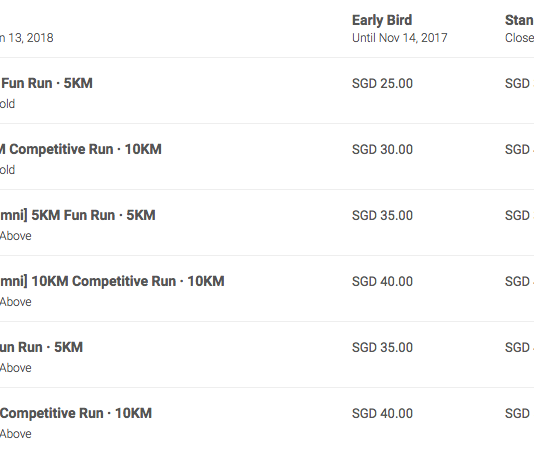Click the Above age note under bottom Competitive Run
The image size is (534, 450).
click(x=16, y=434)
